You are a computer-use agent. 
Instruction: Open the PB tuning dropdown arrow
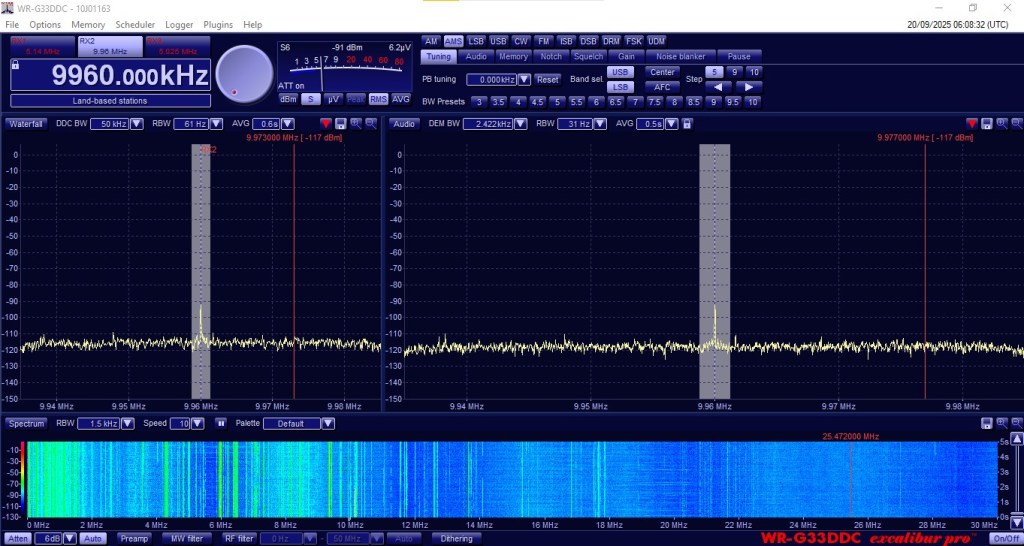(524, 80)
